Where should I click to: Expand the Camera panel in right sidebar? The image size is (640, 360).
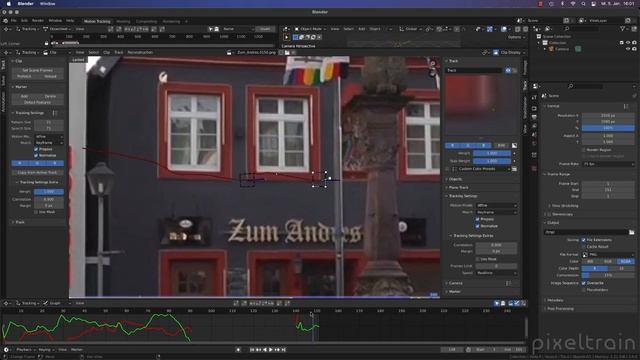point(456,283)
